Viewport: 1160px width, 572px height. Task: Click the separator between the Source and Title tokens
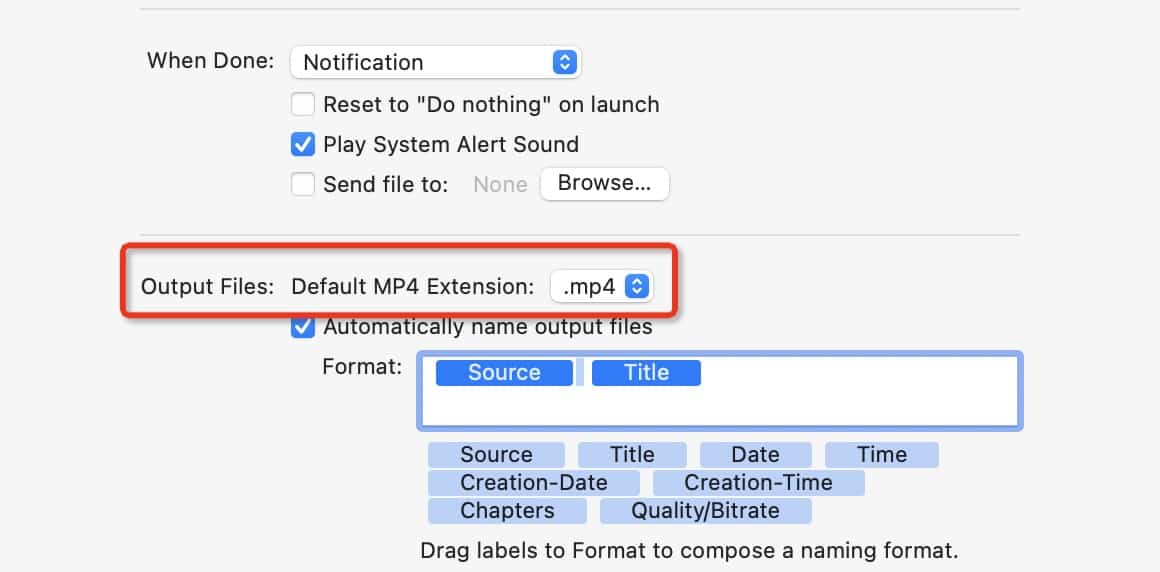[x=580, y=373]
